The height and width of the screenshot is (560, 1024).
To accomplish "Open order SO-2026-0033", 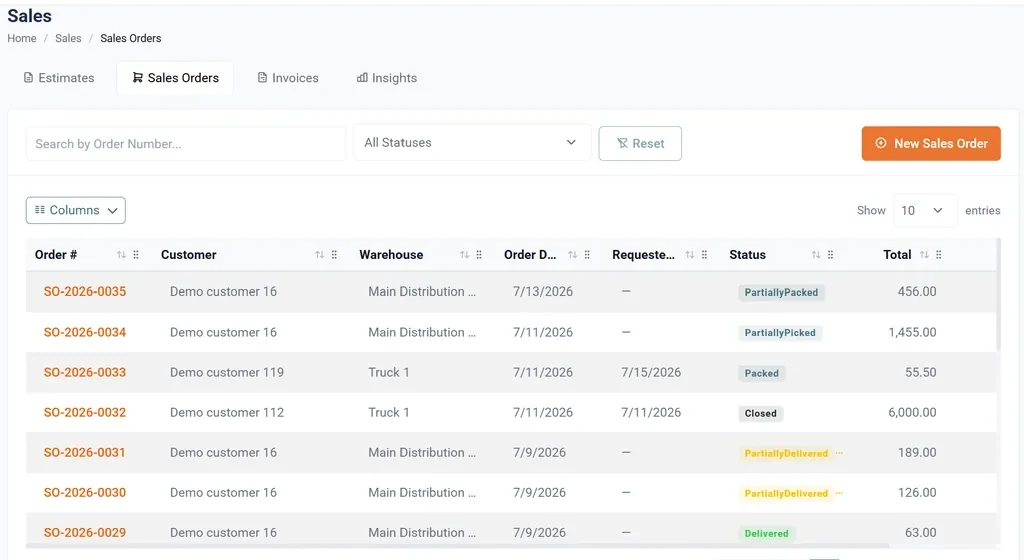I will (x=85, y=373).
